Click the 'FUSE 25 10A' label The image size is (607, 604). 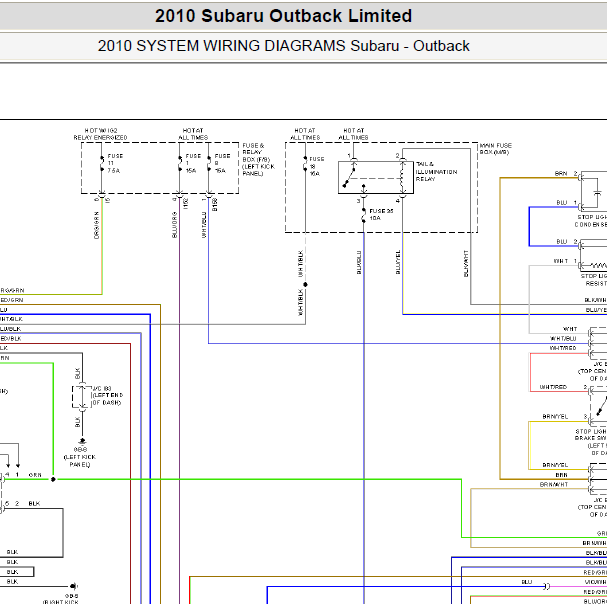pyautogui.click(x=381, y=214)
